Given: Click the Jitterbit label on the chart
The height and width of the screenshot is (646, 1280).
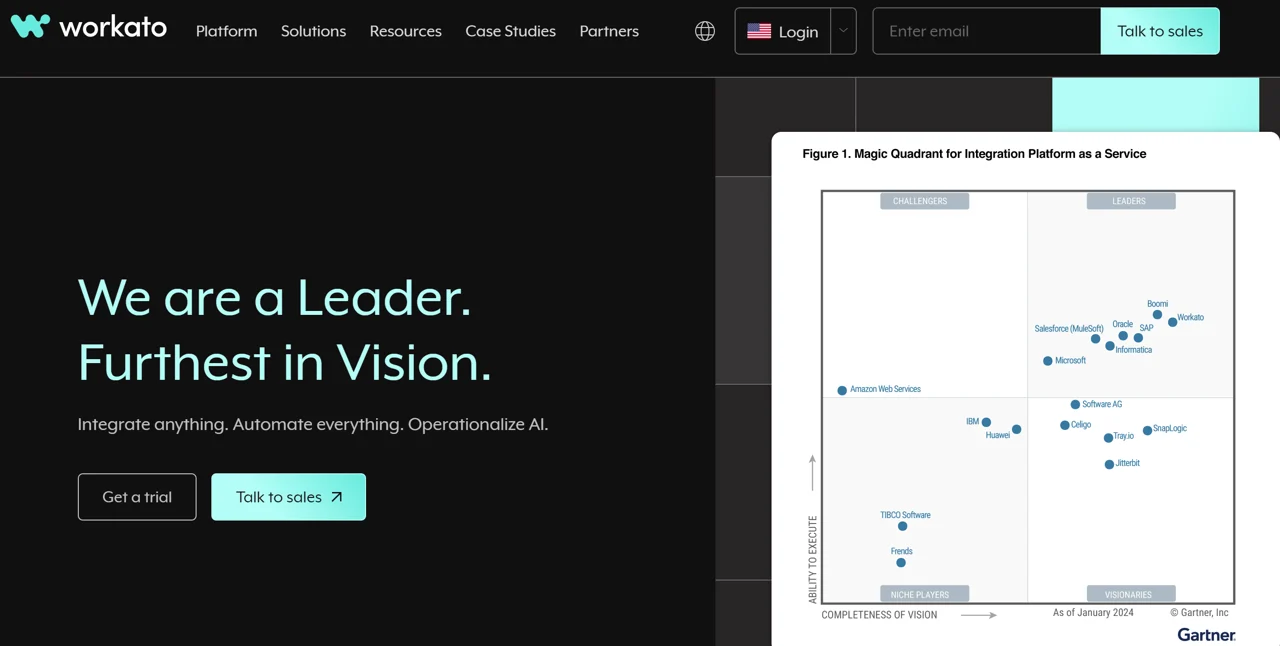Looking at the screenshot, I should point(1127,463).
